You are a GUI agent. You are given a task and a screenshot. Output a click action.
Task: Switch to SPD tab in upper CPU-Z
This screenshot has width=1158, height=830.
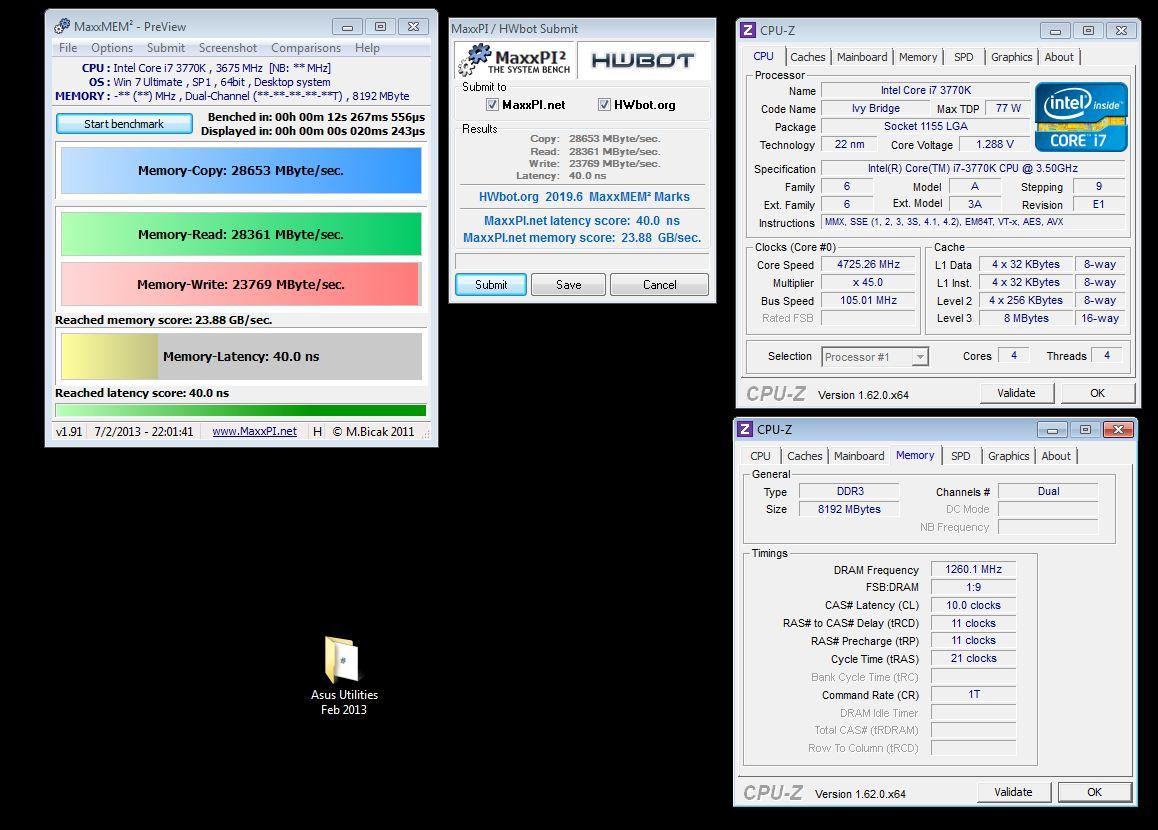tap(963, 57)
